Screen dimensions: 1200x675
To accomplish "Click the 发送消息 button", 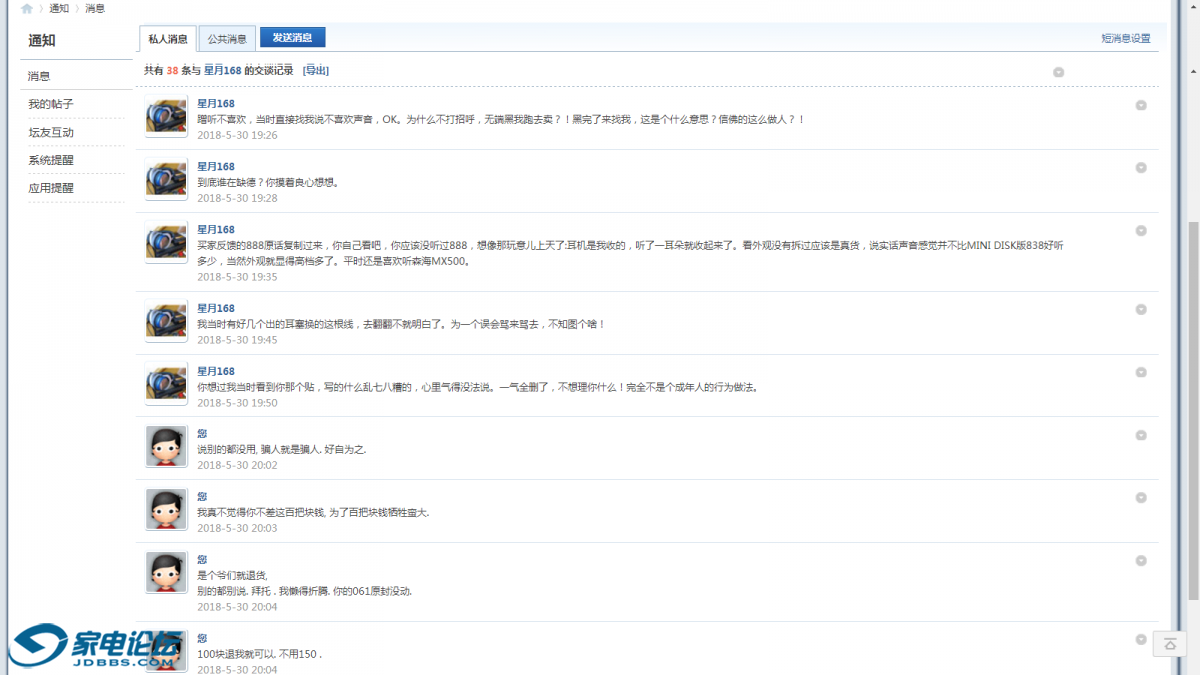I will click(x=292, y=38).
